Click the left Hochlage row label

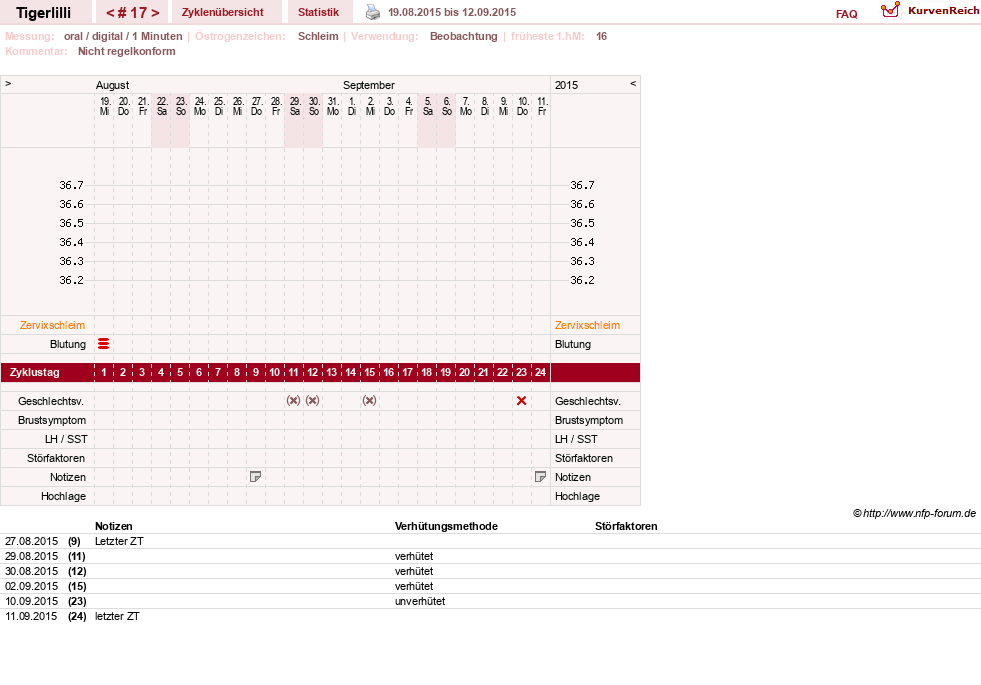(63, 496)
